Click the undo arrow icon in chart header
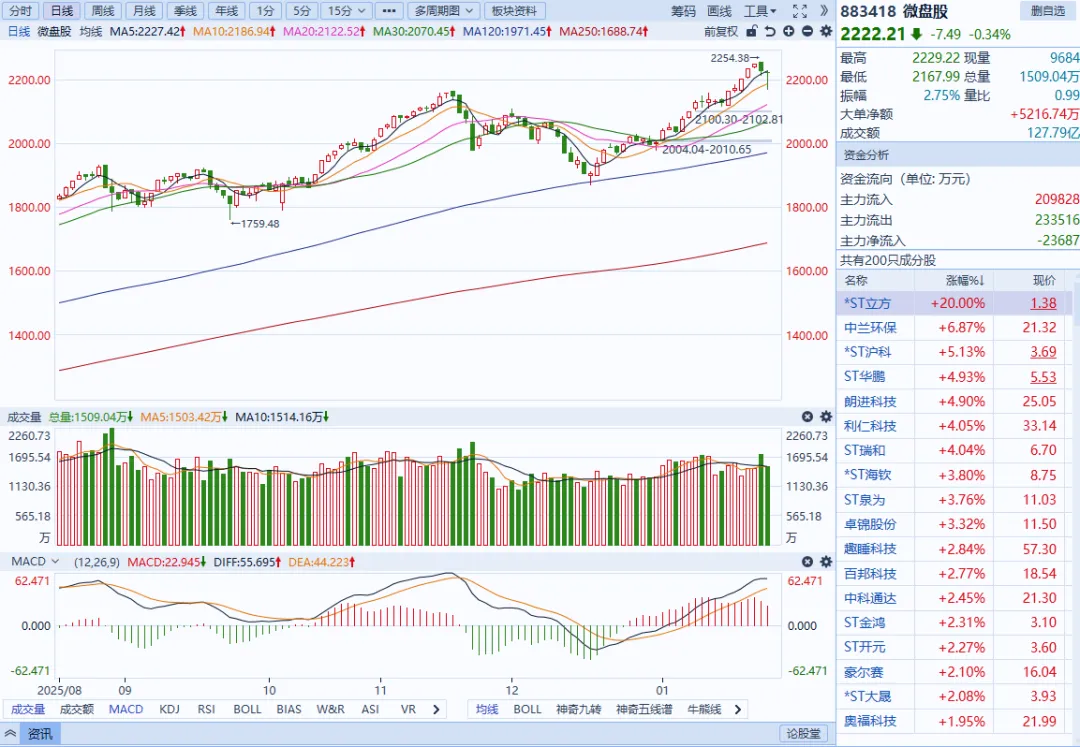1080x747 pixels. coord(770,31)
